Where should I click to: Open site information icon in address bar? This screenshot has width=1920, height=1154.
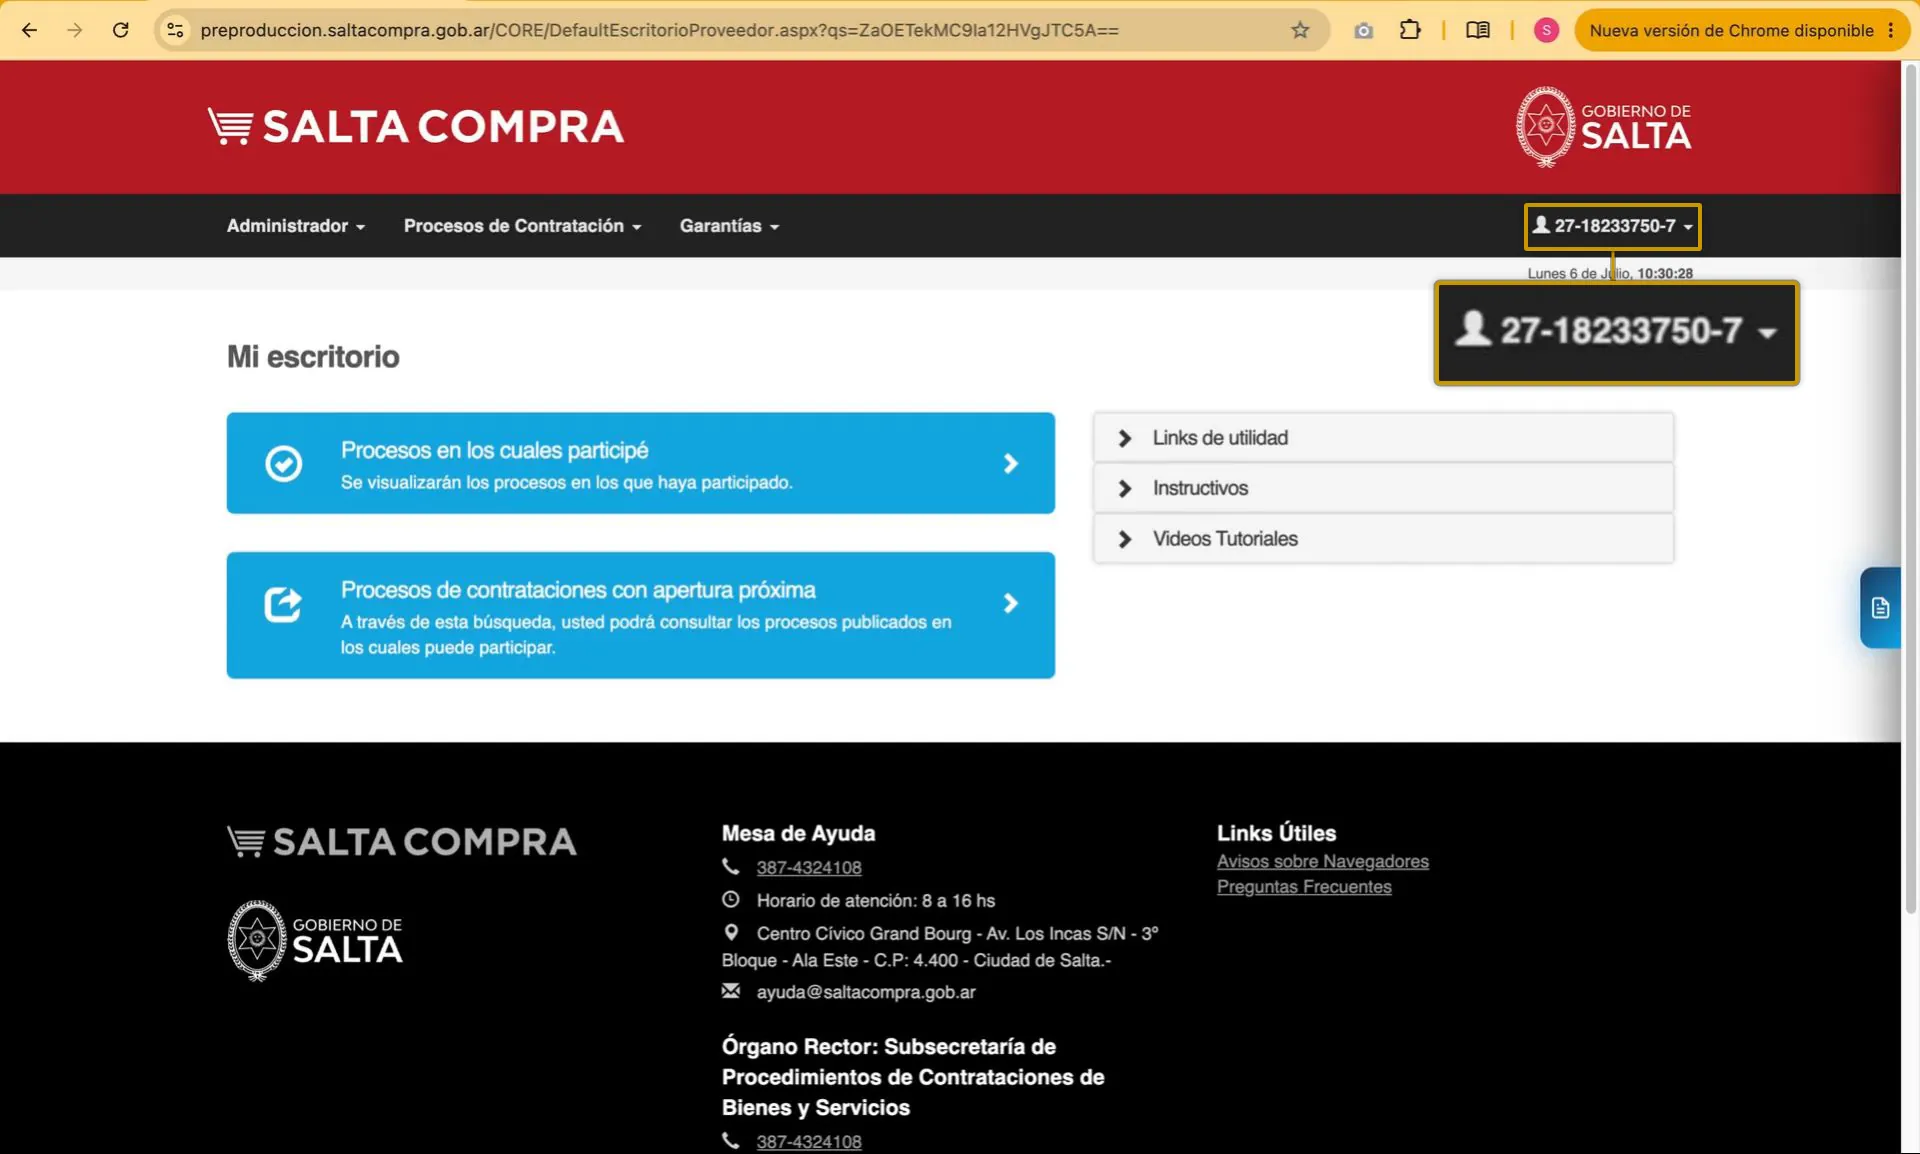175,30
